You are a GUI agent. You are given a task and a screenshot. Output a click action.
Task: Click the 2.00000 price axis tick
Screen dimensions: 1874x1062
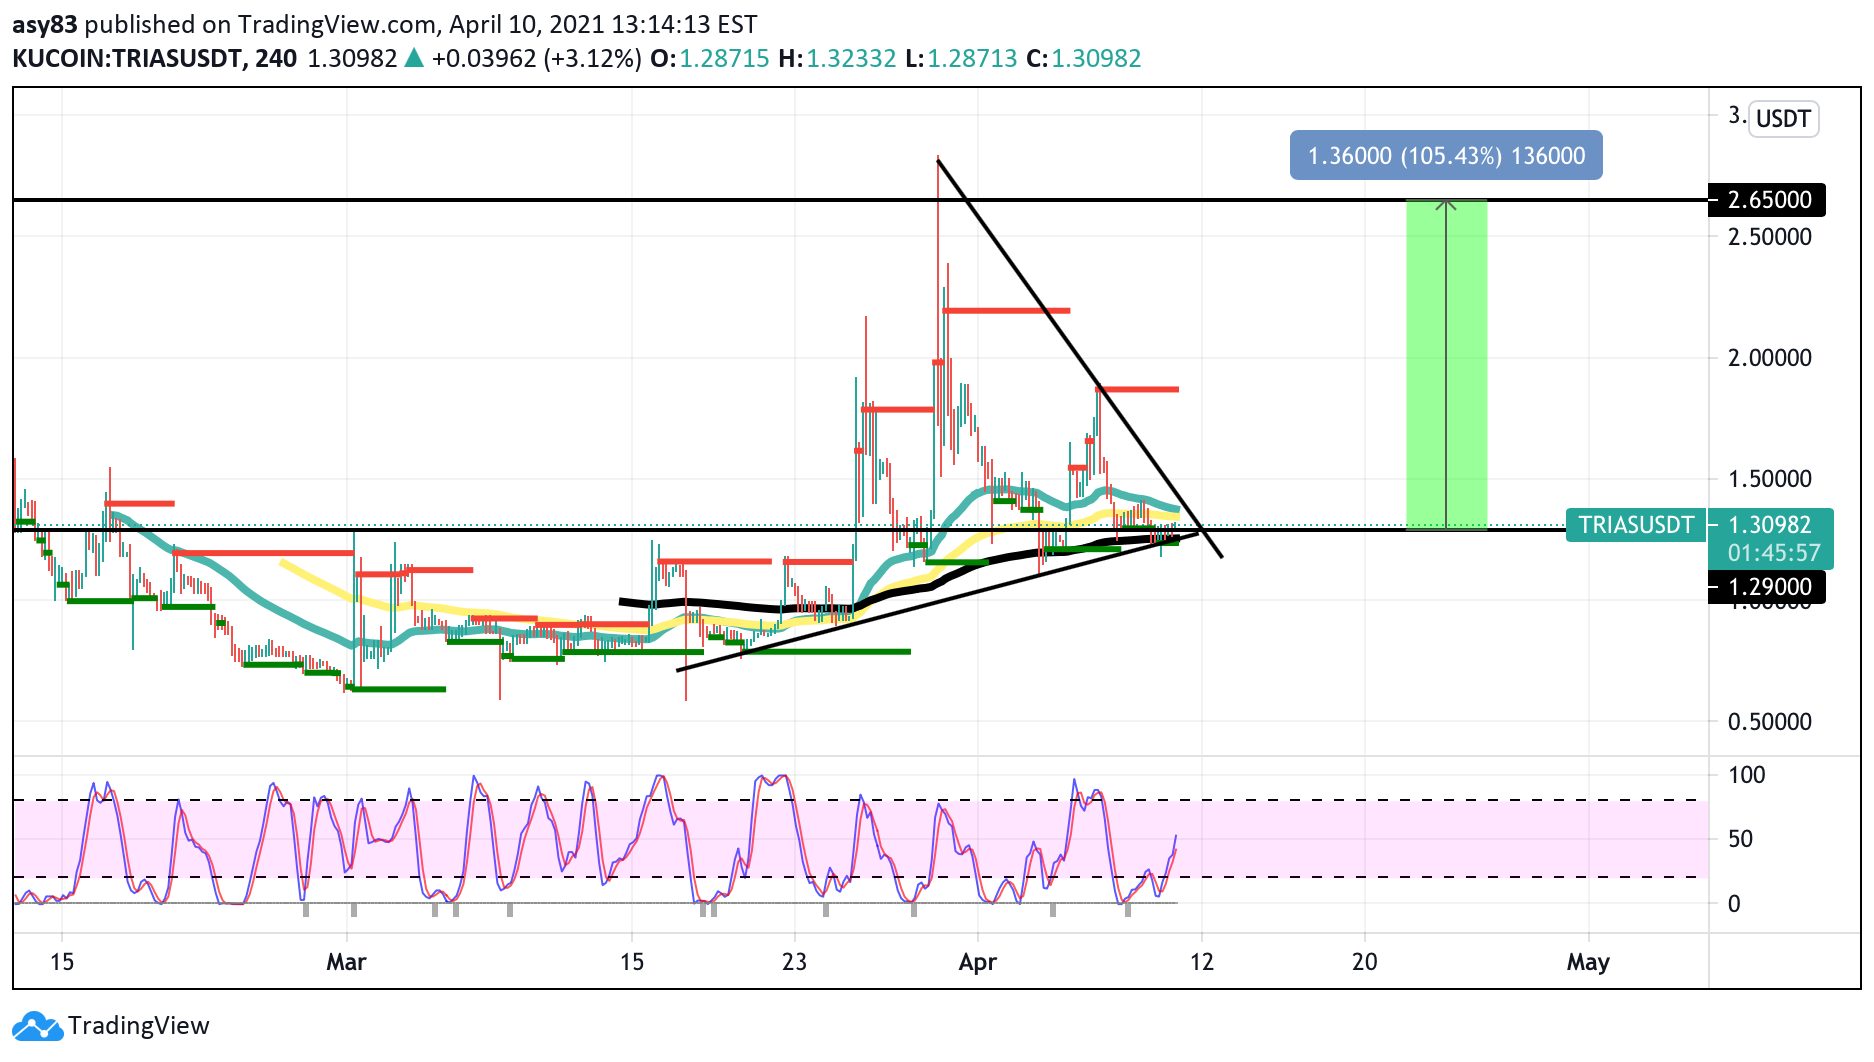(1769, 358)
